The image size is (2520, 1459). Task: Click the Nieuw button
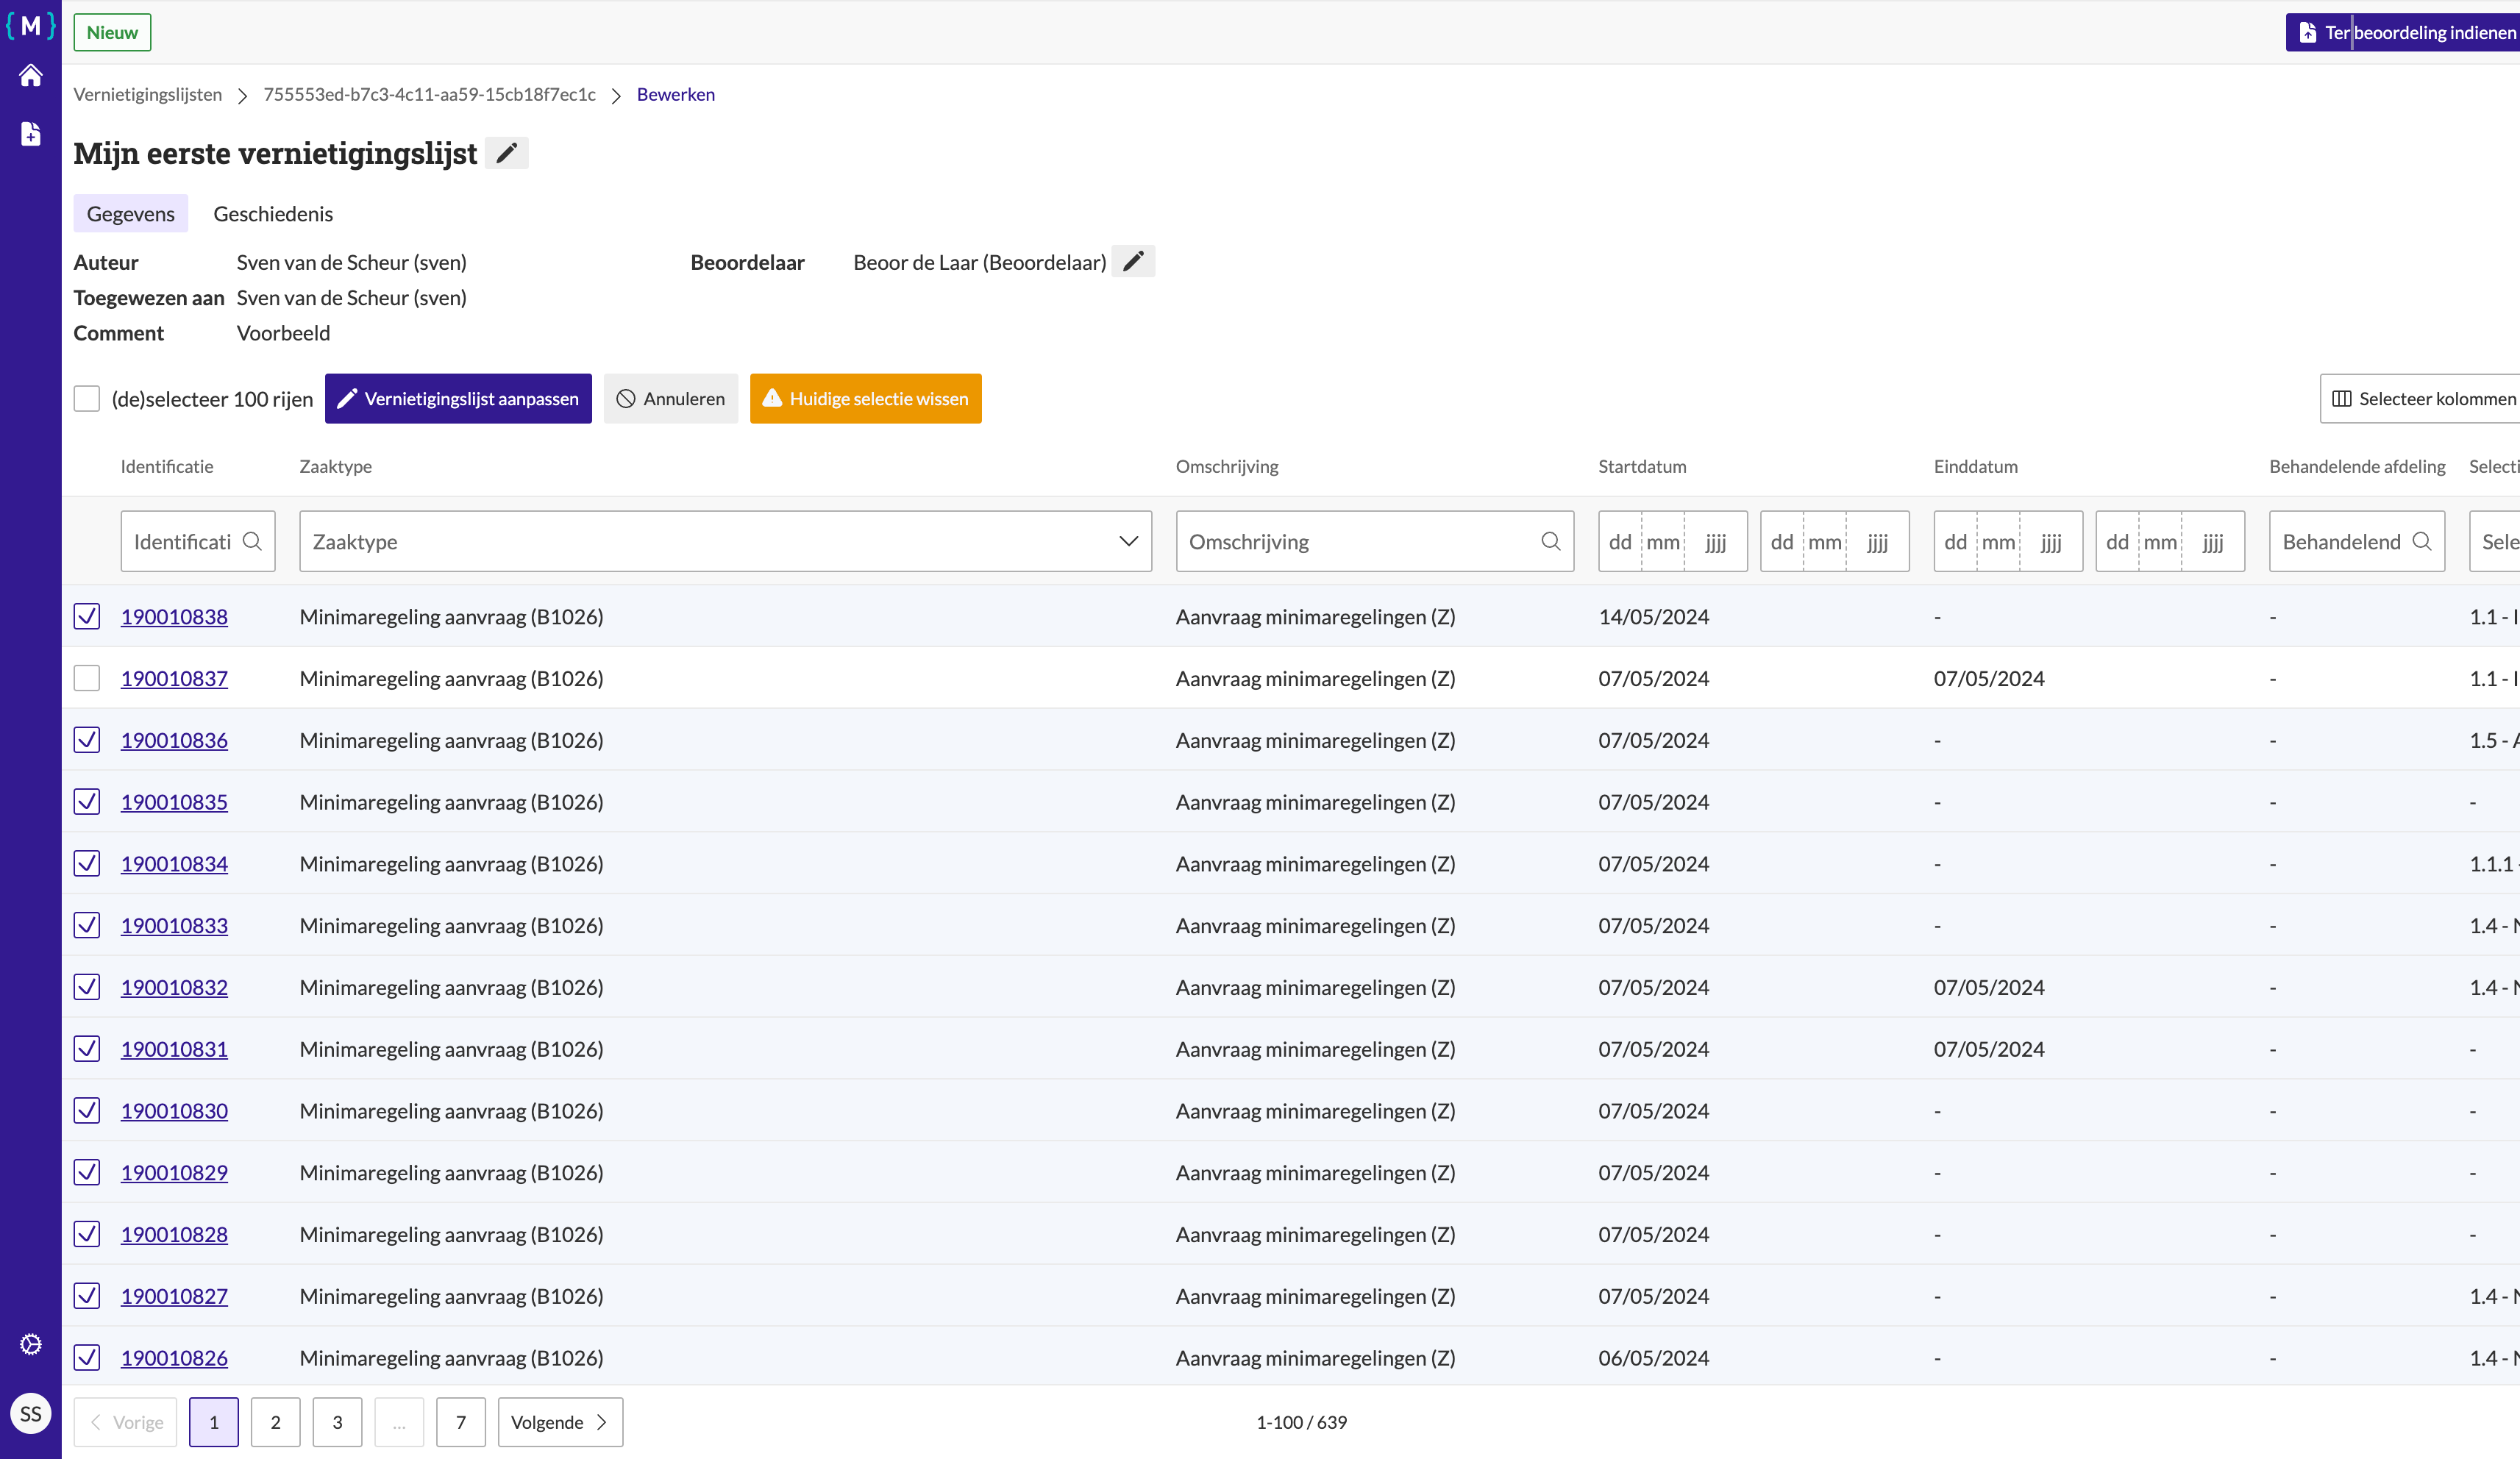(112, 32)
